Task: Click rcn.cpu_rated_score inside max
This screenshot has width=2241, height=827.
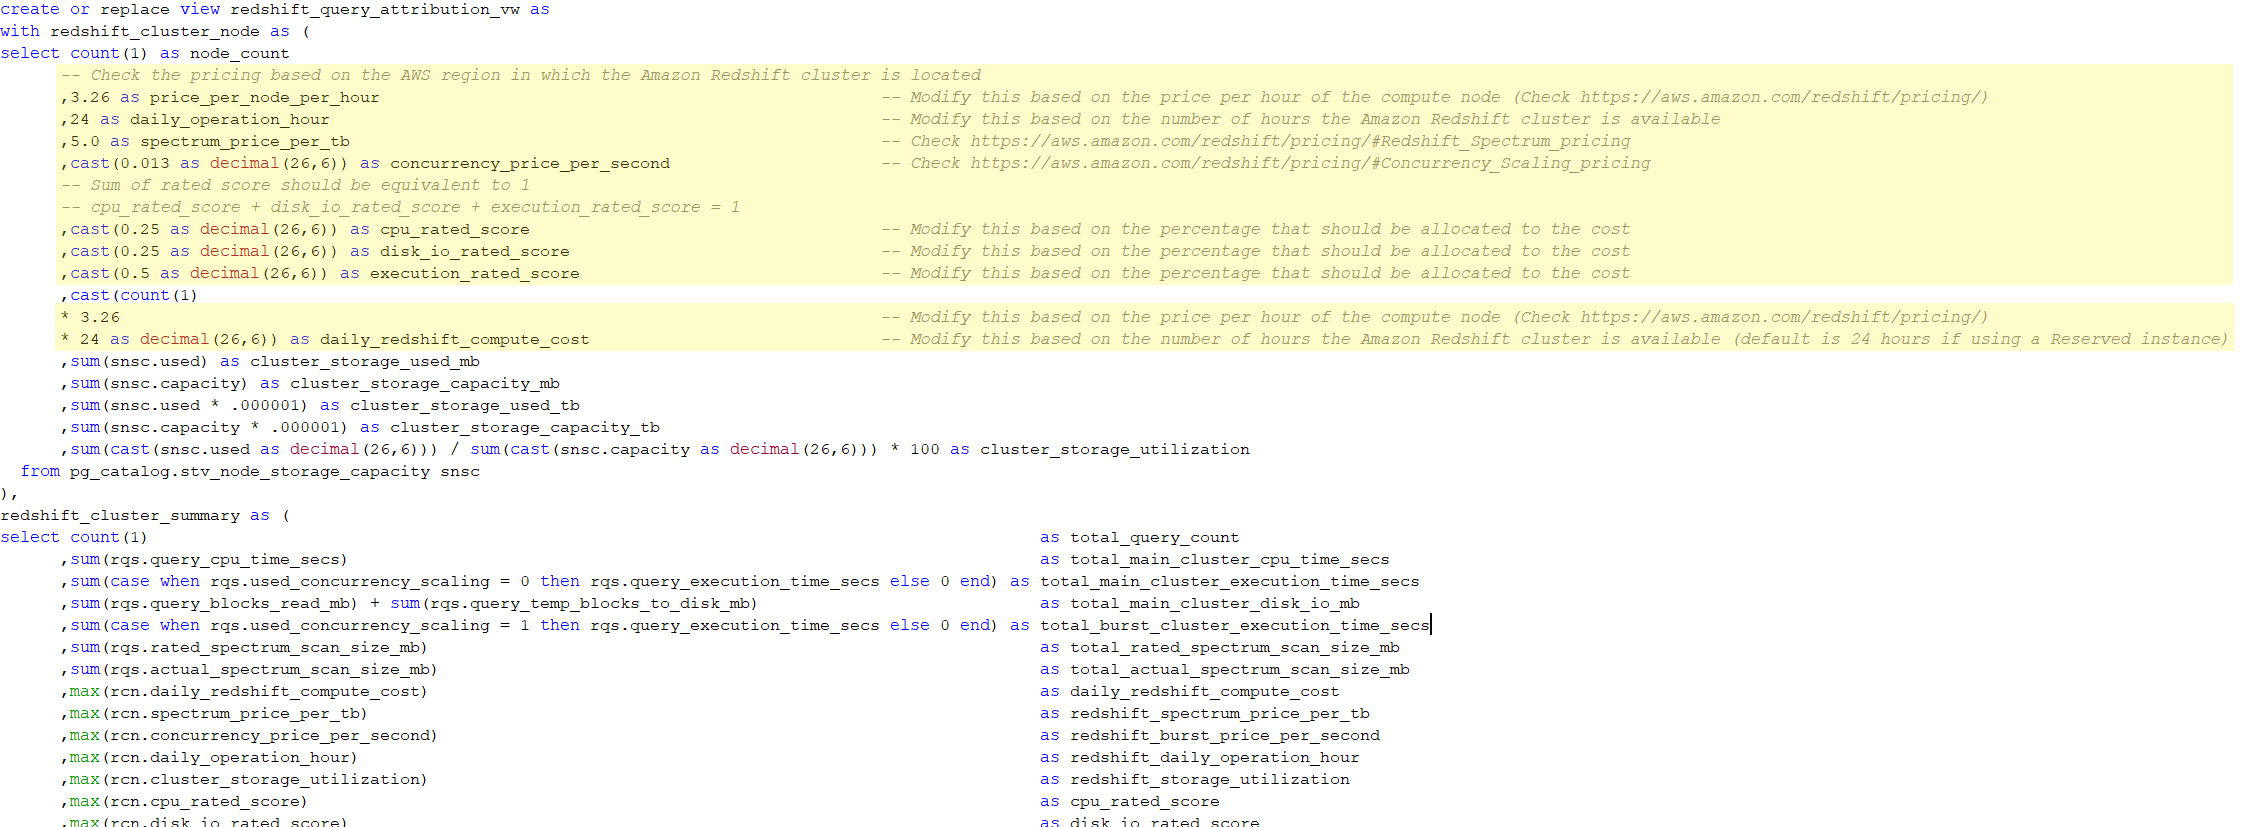Action: pyautogui.click(x=205, y=801)
